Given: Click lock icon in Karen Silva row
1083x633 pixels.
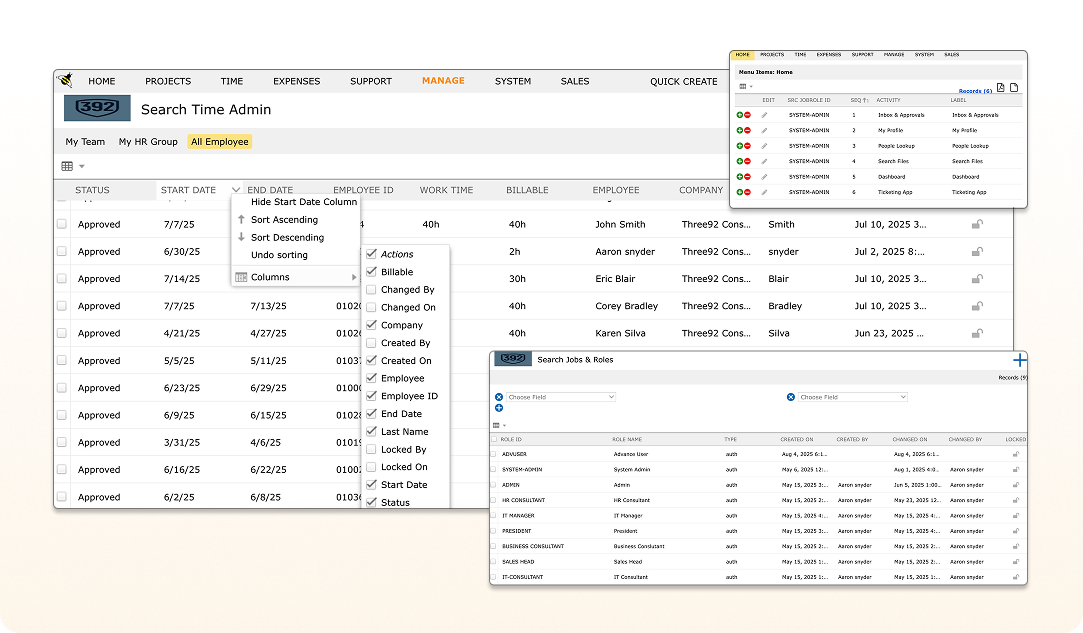Looking at the screenshot, I should point(977,333).
